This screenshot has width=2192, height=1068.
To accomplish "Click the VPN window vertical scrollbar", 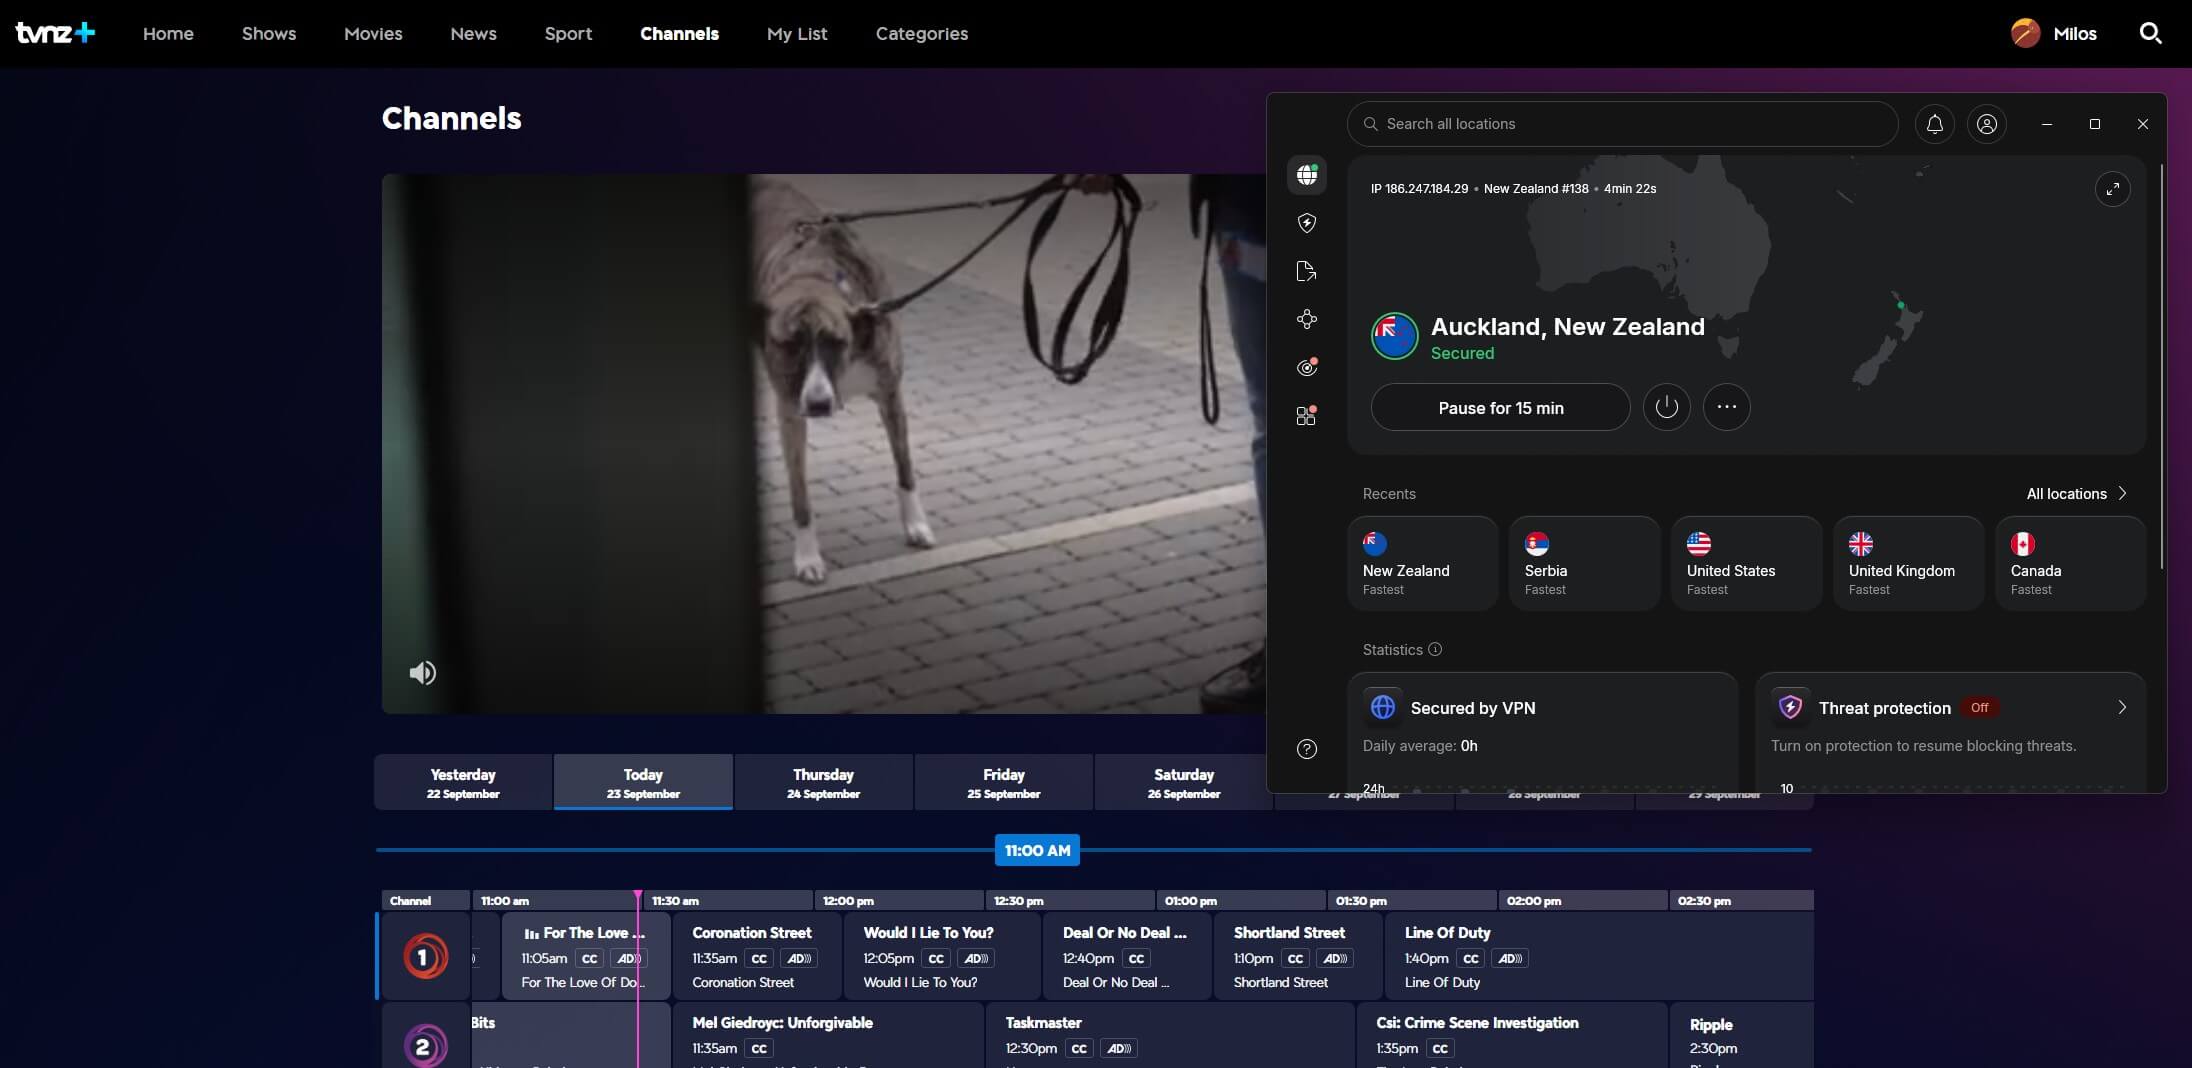I will [2161, 368].
